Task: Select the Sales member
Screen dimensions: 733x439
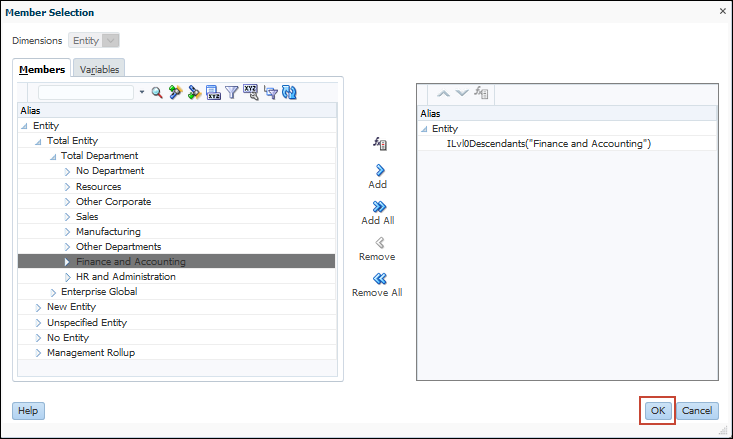Action: (87, 216)
